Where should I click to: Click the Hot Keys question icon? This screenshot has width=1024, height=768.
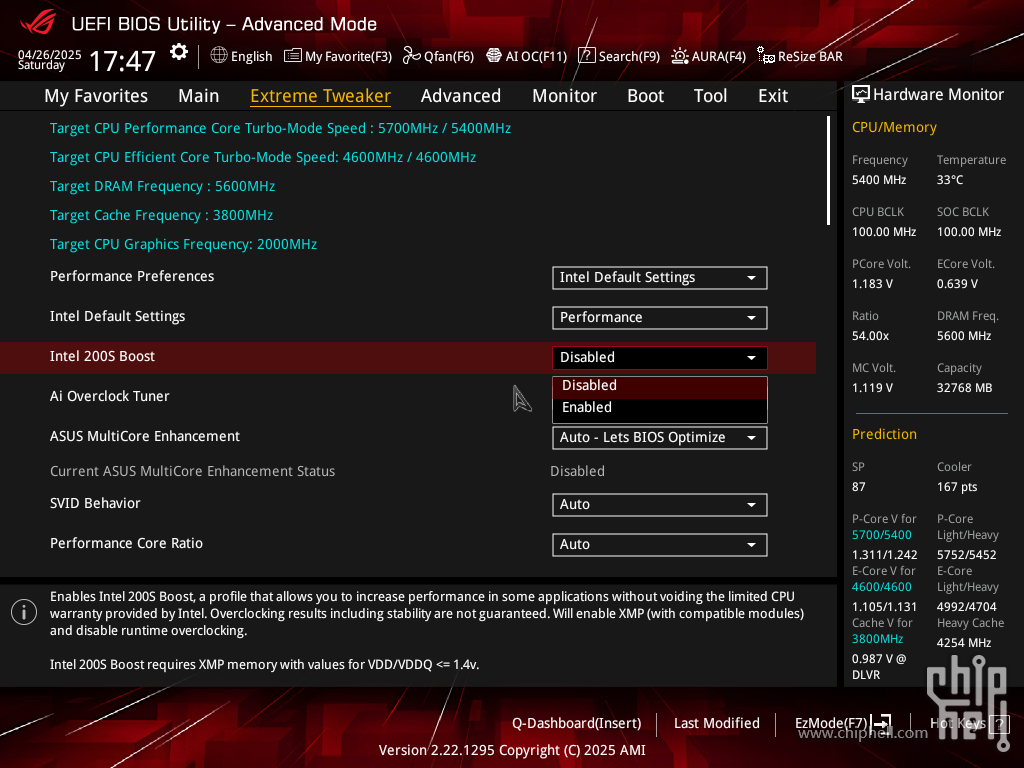(x=999, y=724)
